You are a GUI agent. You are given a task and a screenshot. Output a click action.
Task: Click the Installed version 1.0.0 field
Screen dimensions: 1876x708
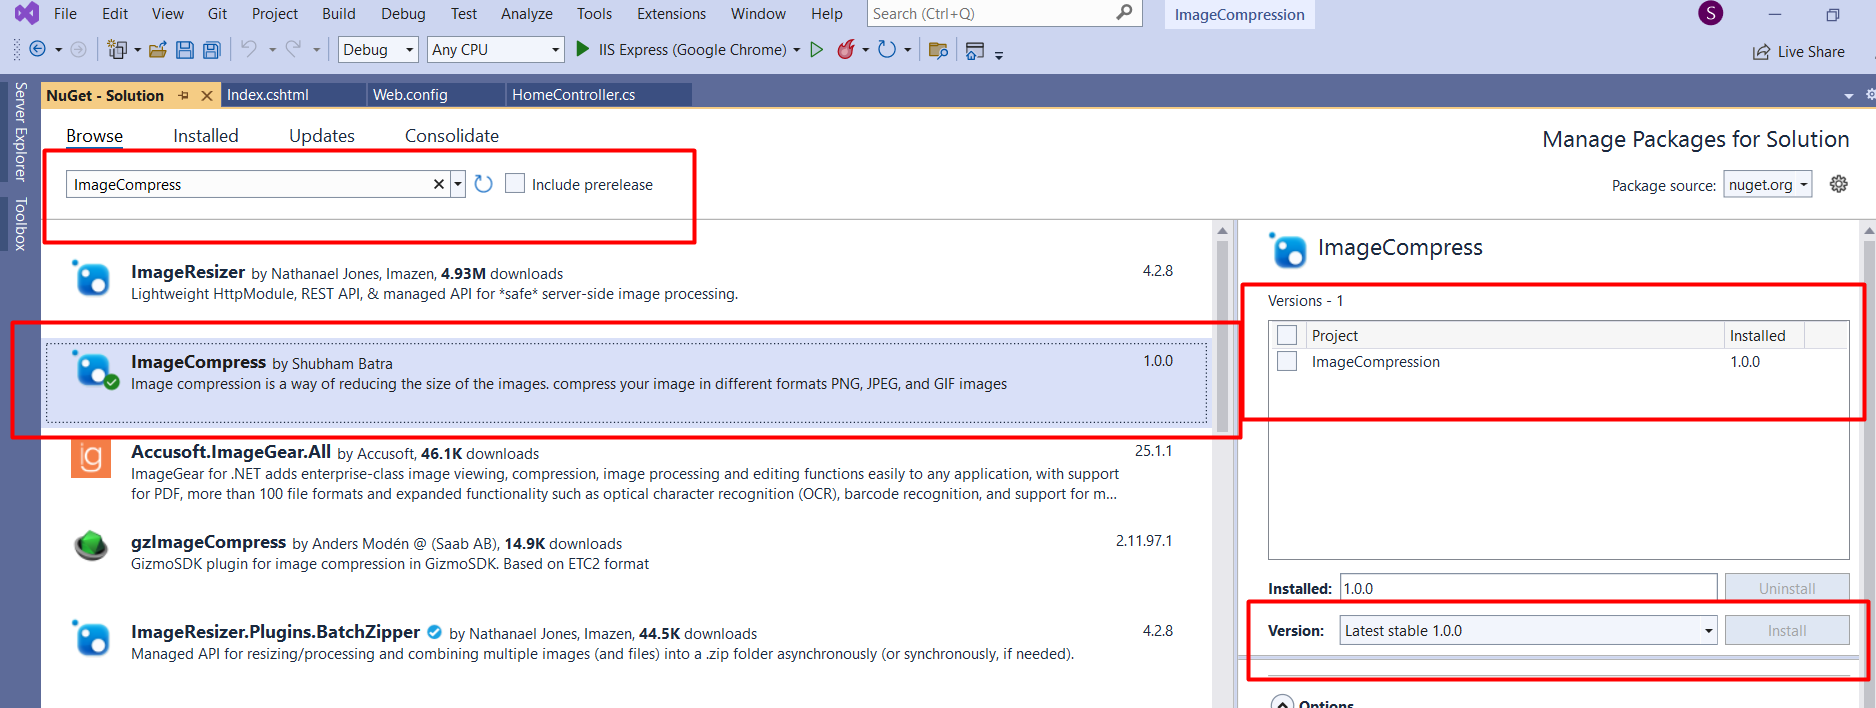coord(1528,588)
